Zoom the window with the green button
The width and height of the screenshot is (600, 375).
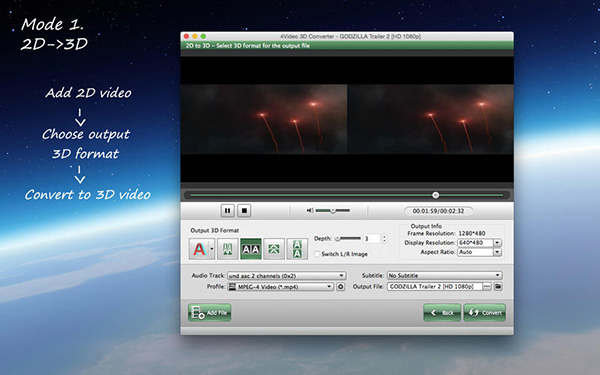click(203, 36)
